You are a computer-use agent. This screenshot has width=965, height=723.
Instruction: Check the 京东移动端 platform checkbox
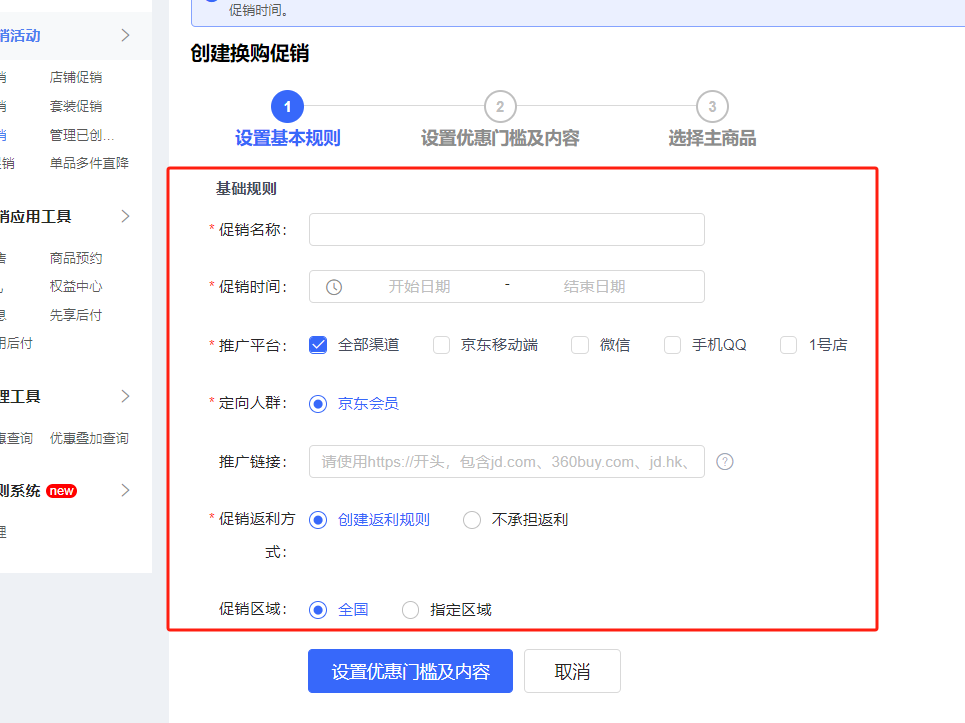pos(442,345)
